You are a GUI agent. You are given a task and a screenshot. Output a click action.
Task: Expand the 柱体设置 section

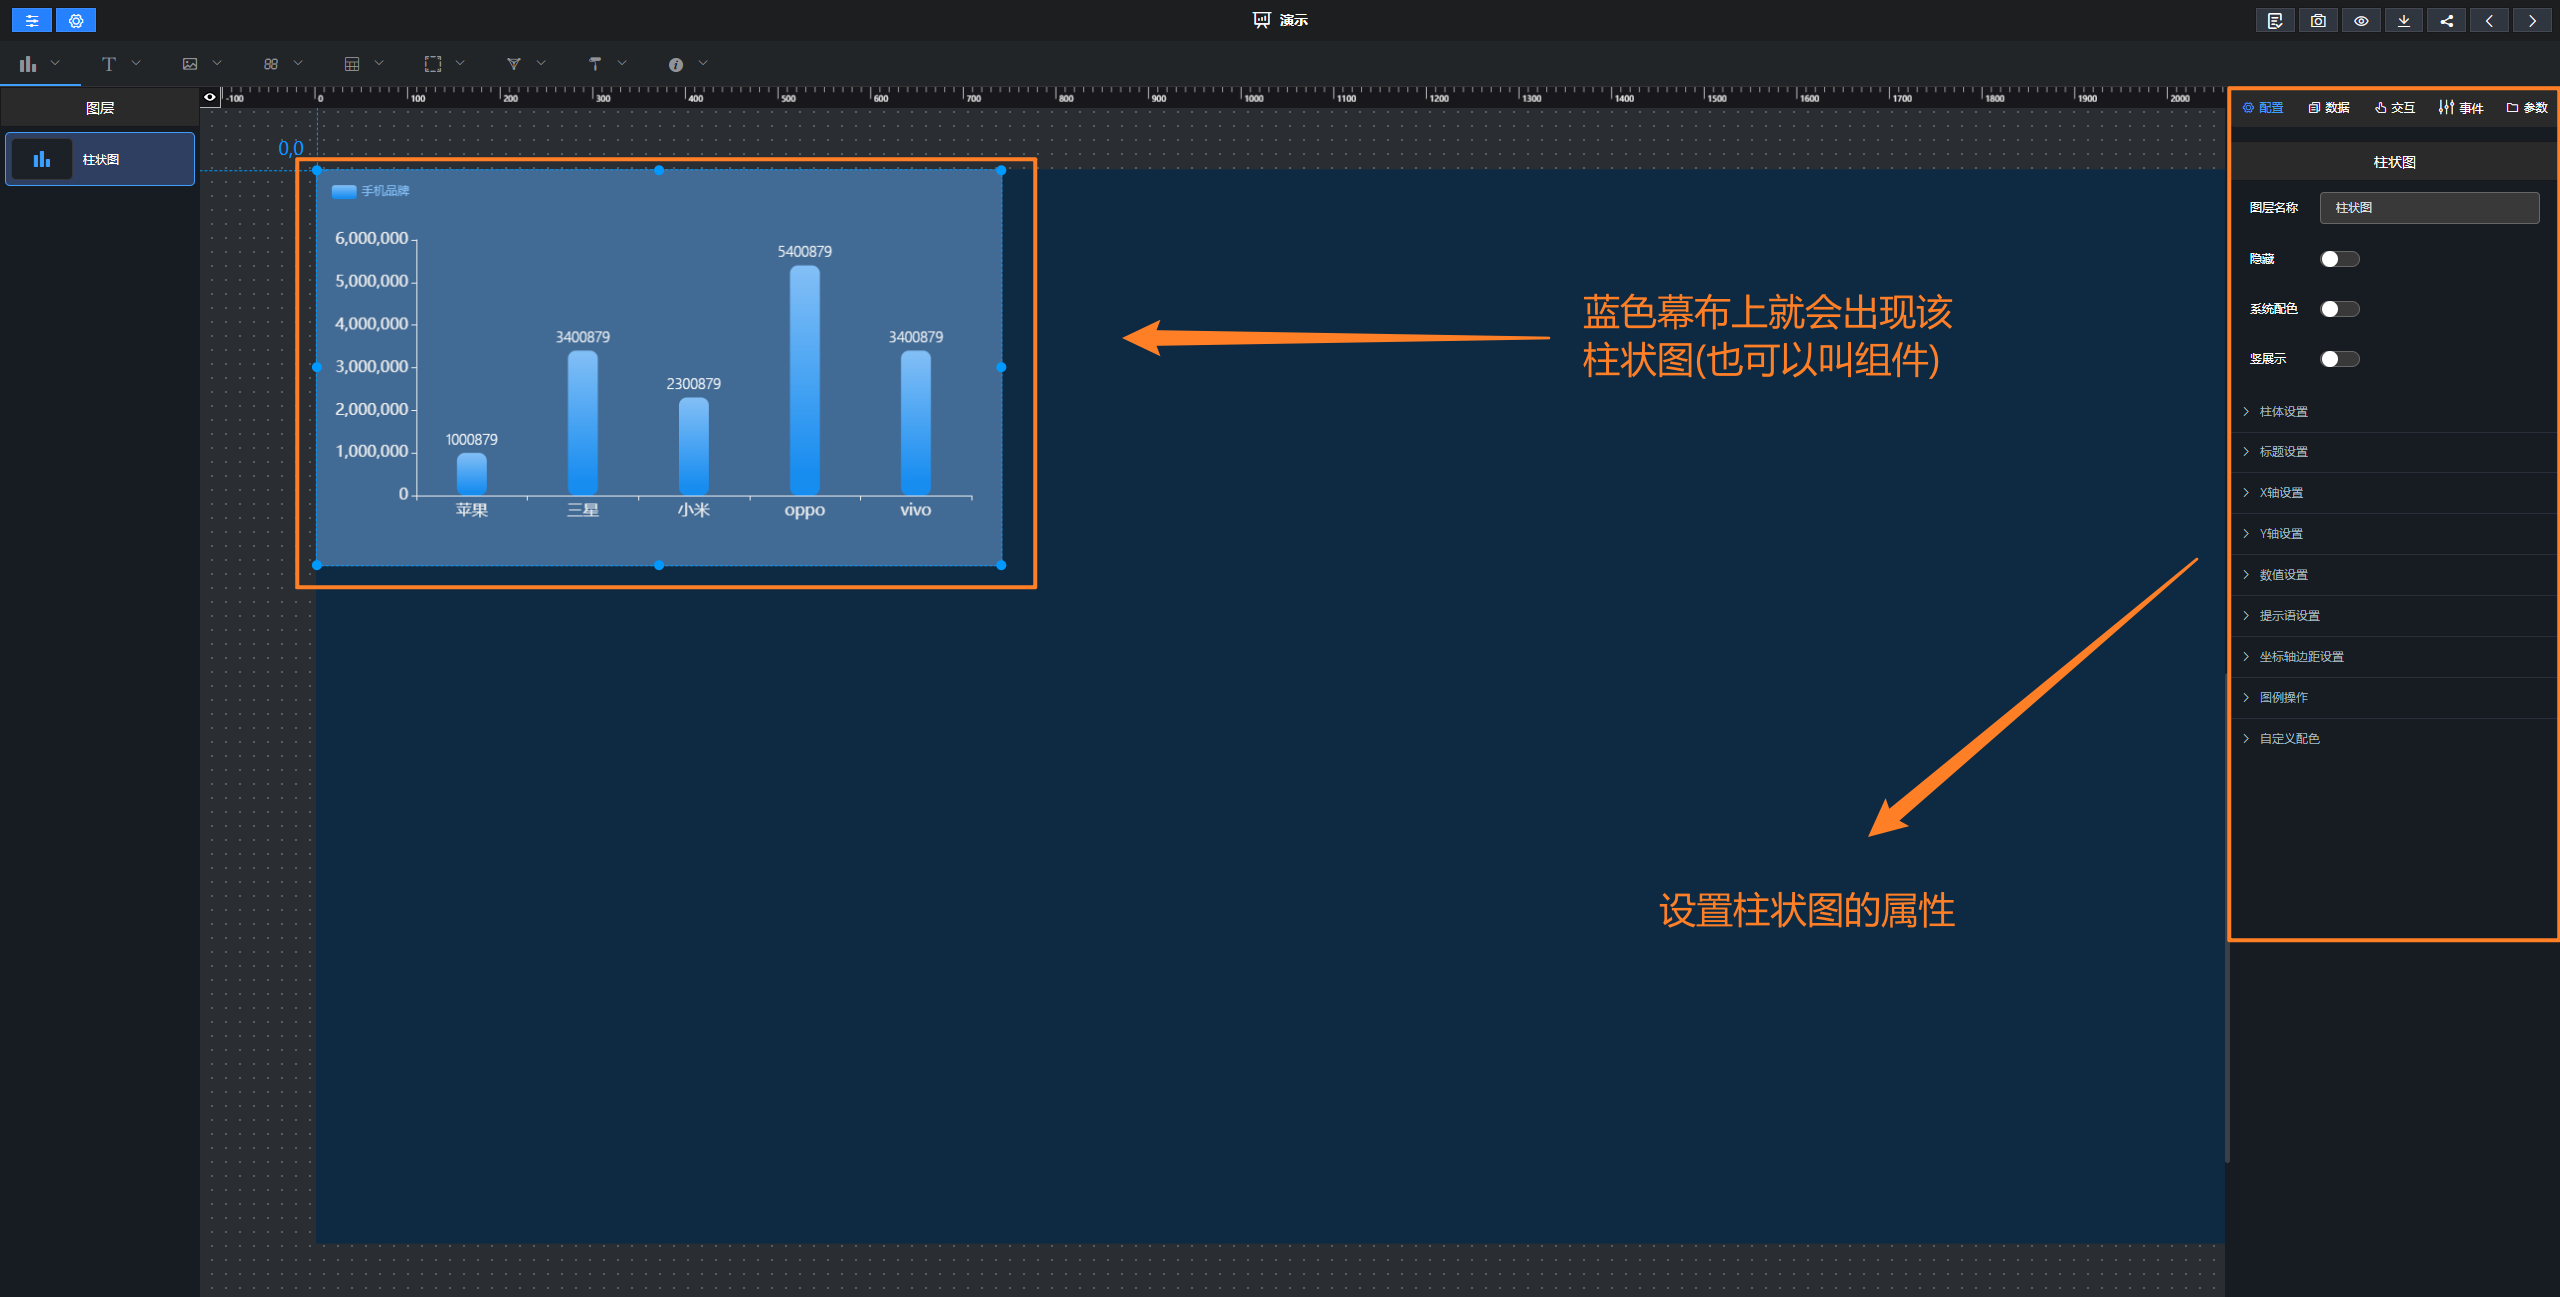pyautogui.click(x=2283, y=412)
